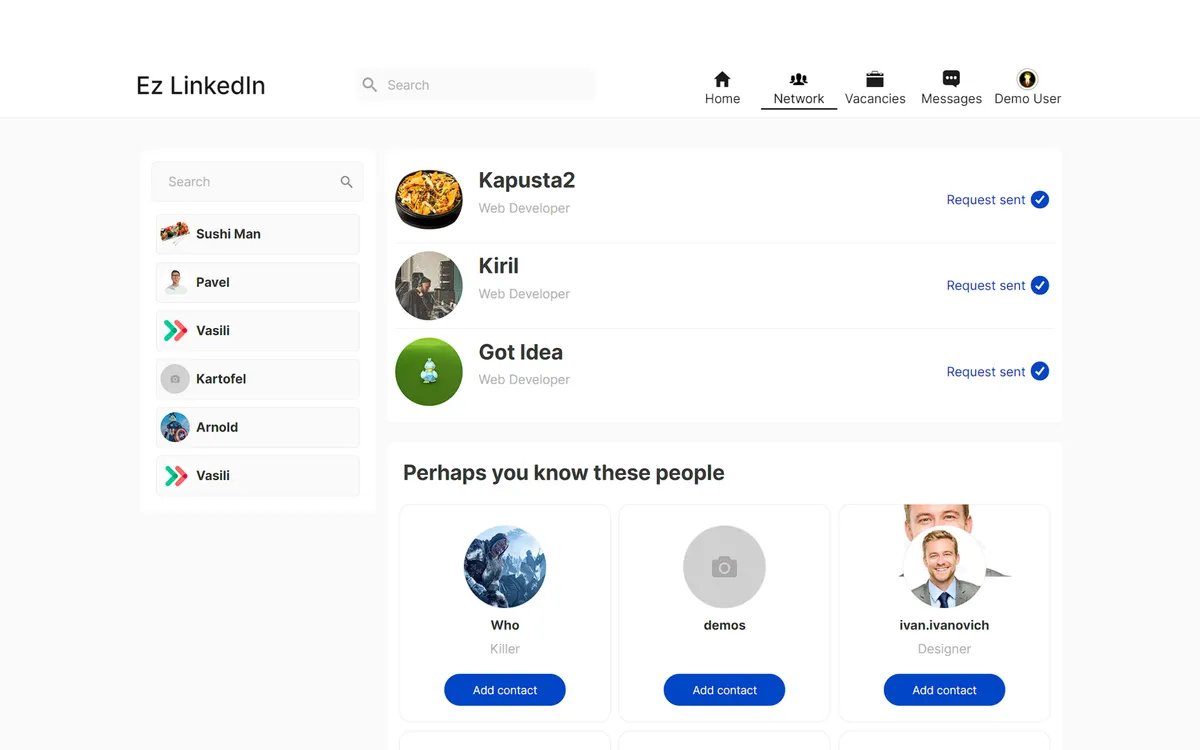Open ivan.ivanovich's profile photo
Image resolution: width=1200 pixels, height=750 pixels.
click(944, 567)
